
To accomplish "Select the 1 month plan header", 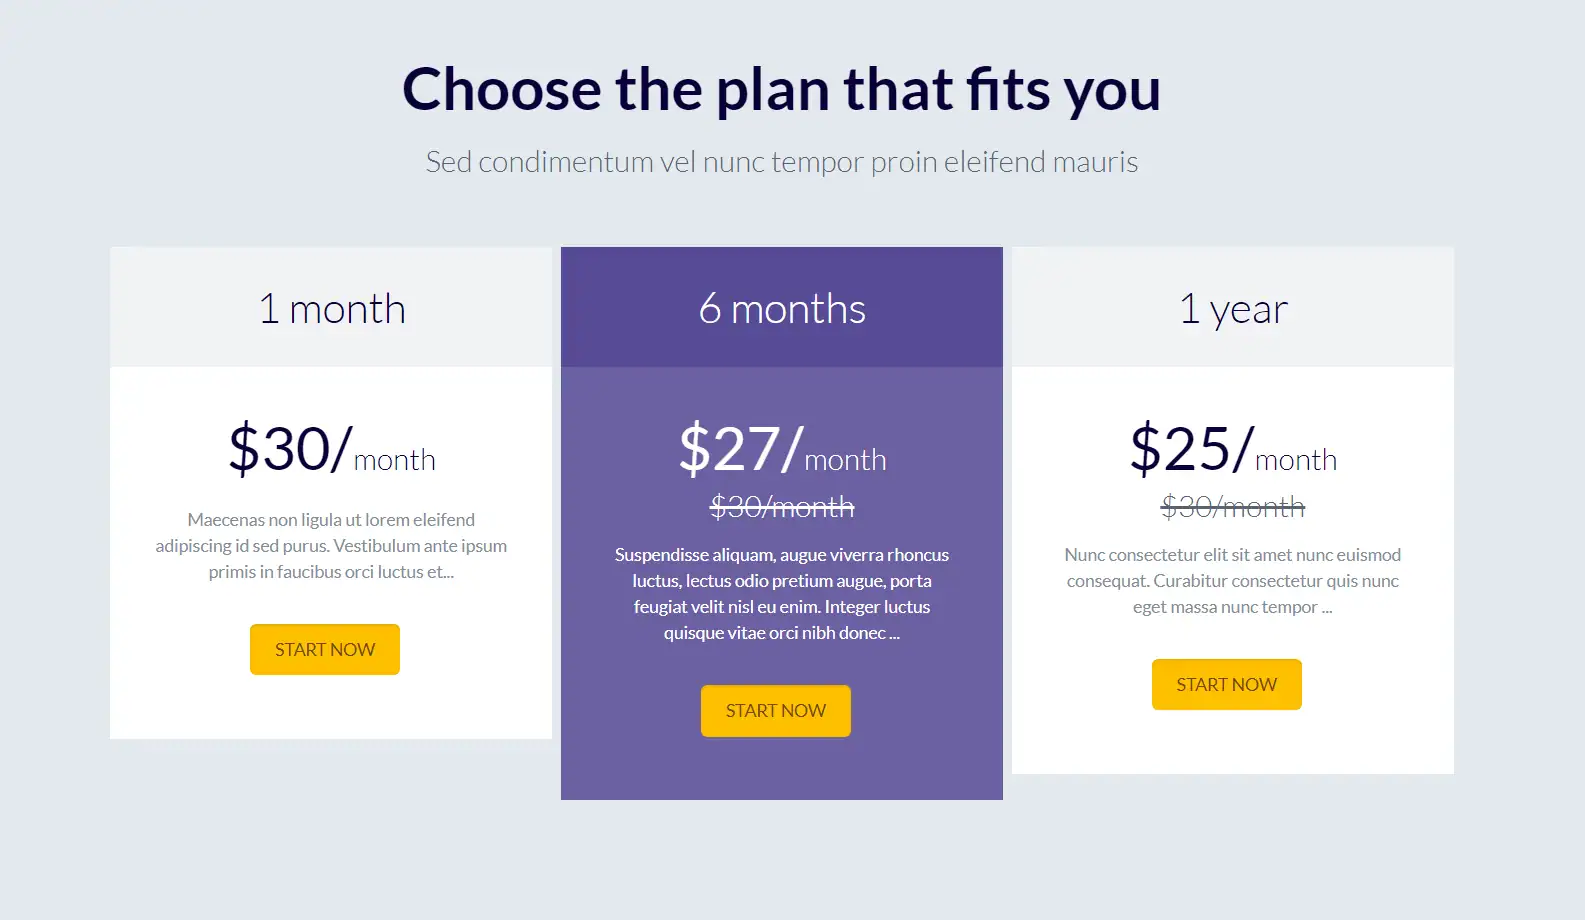I will point(331,307).
